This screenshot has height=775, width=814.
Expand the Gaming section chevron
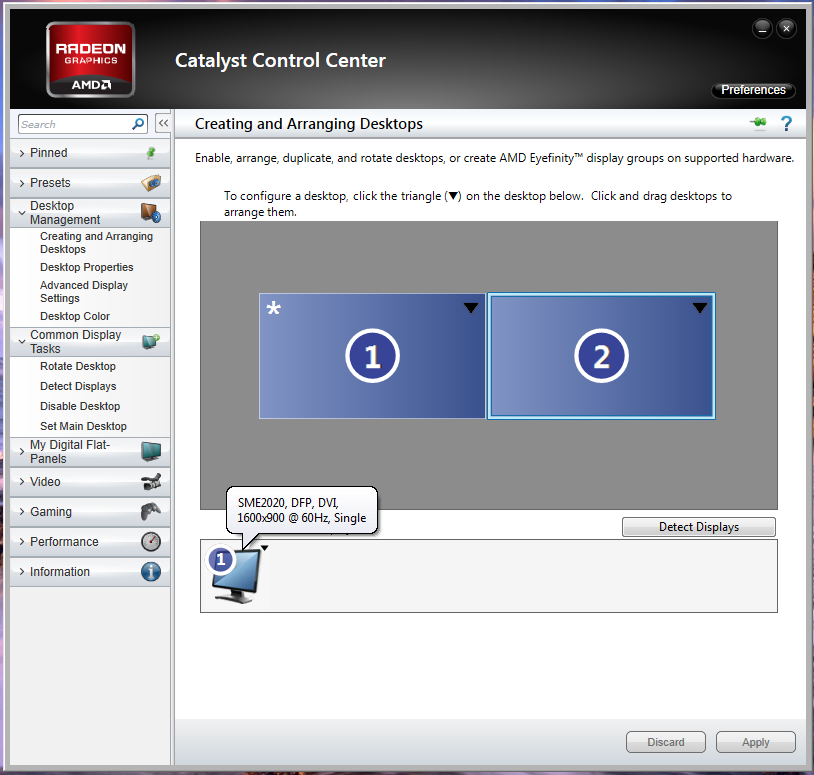22,512
